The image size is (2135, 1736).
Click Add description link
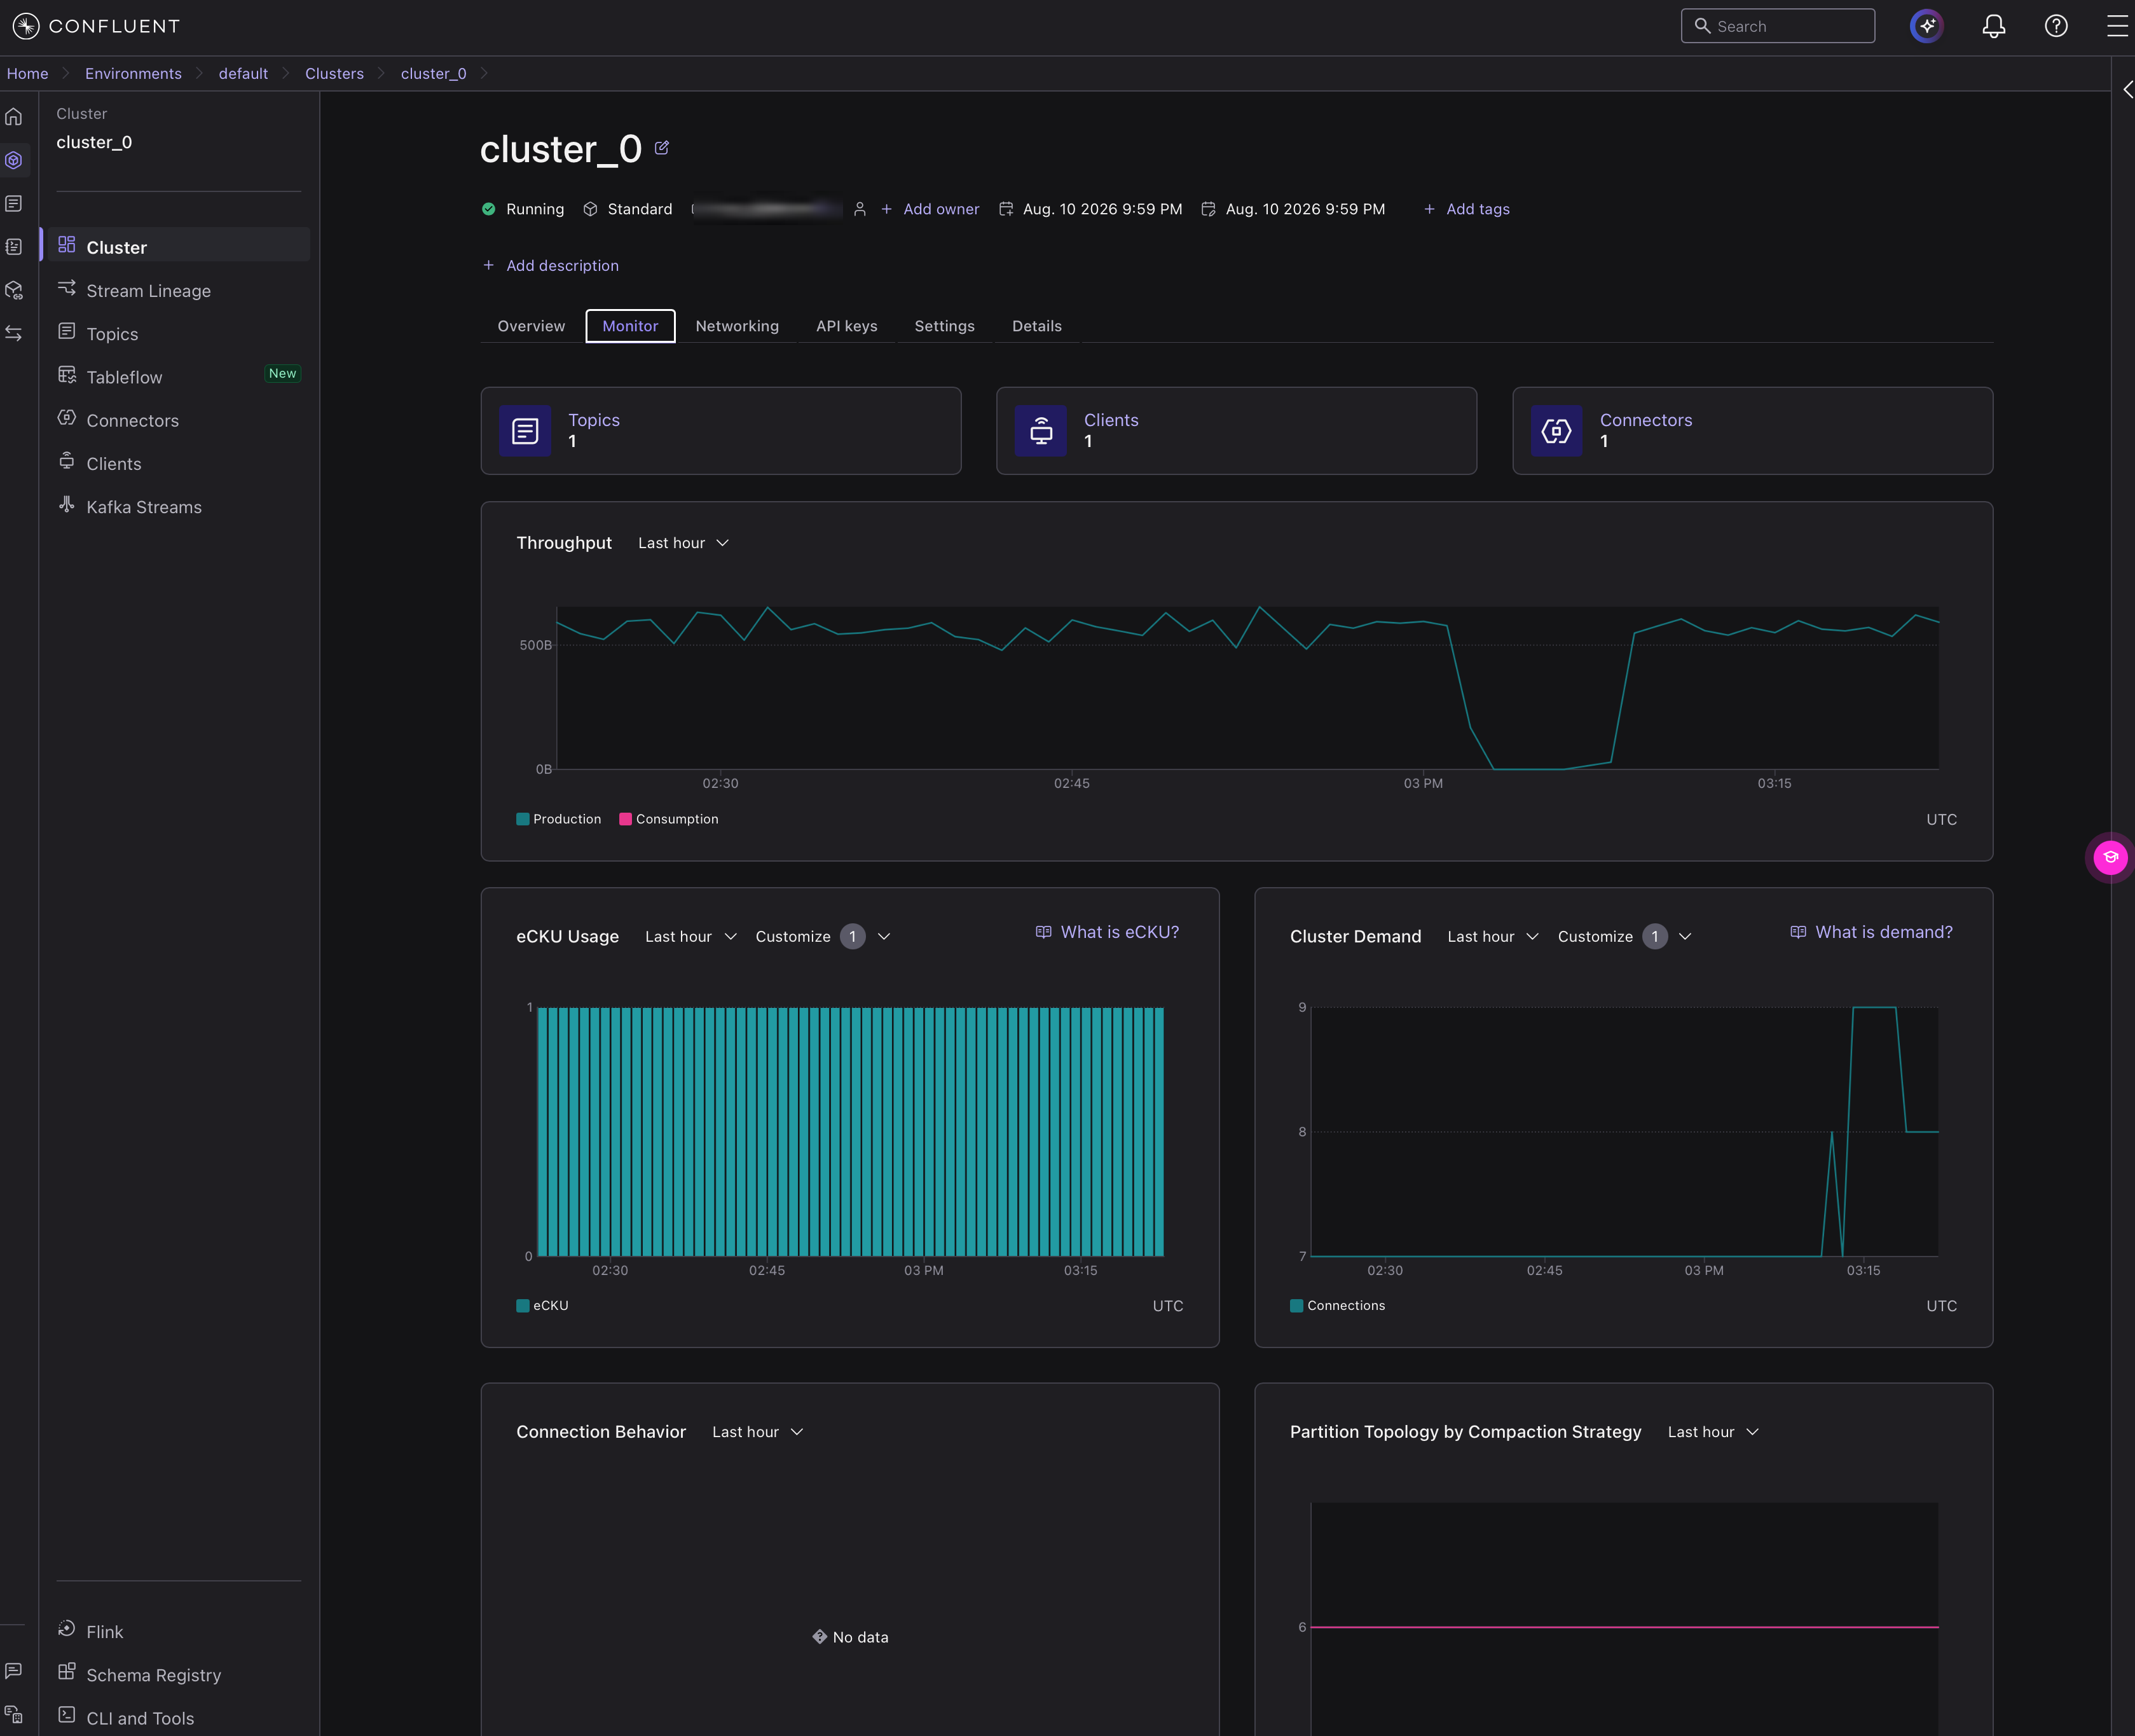pos(550,265)
